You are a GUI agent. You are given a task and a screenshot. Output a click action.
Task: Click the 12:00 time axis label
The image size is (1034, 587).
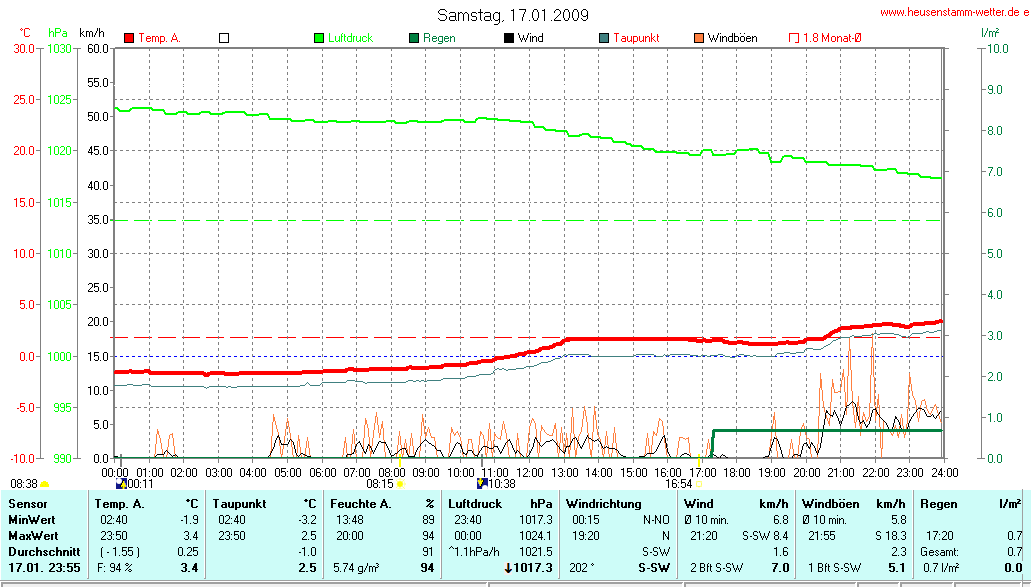[529, 472]
